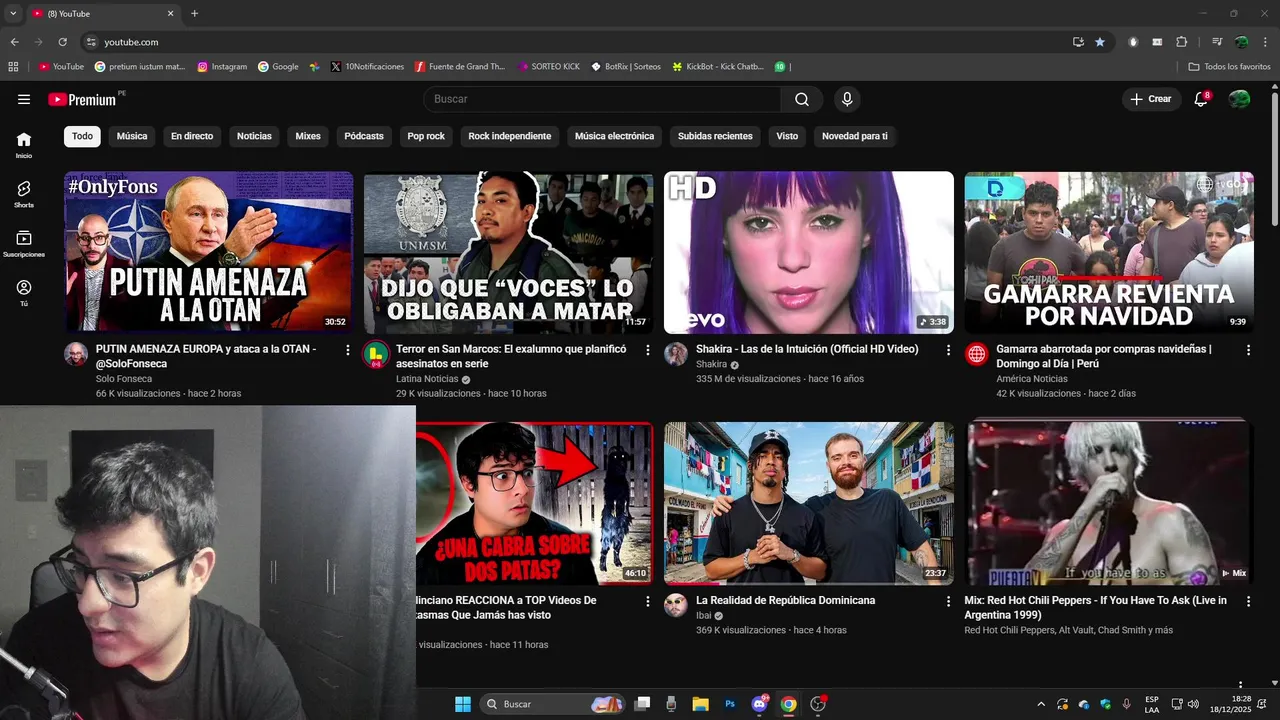The image size is (1280, 720).
Task: Open Discord from the taskbar
Action: [x=759, y=704]
